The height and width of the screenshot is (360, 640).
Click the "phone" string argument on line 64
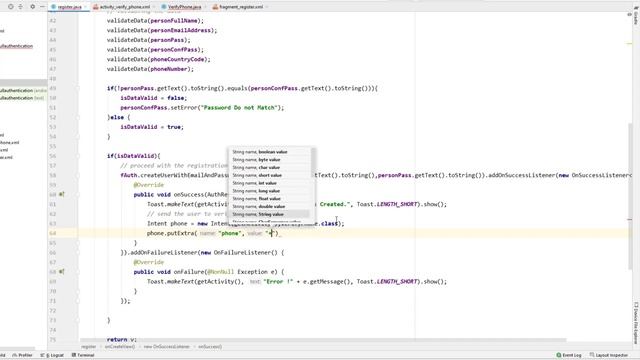229,233
